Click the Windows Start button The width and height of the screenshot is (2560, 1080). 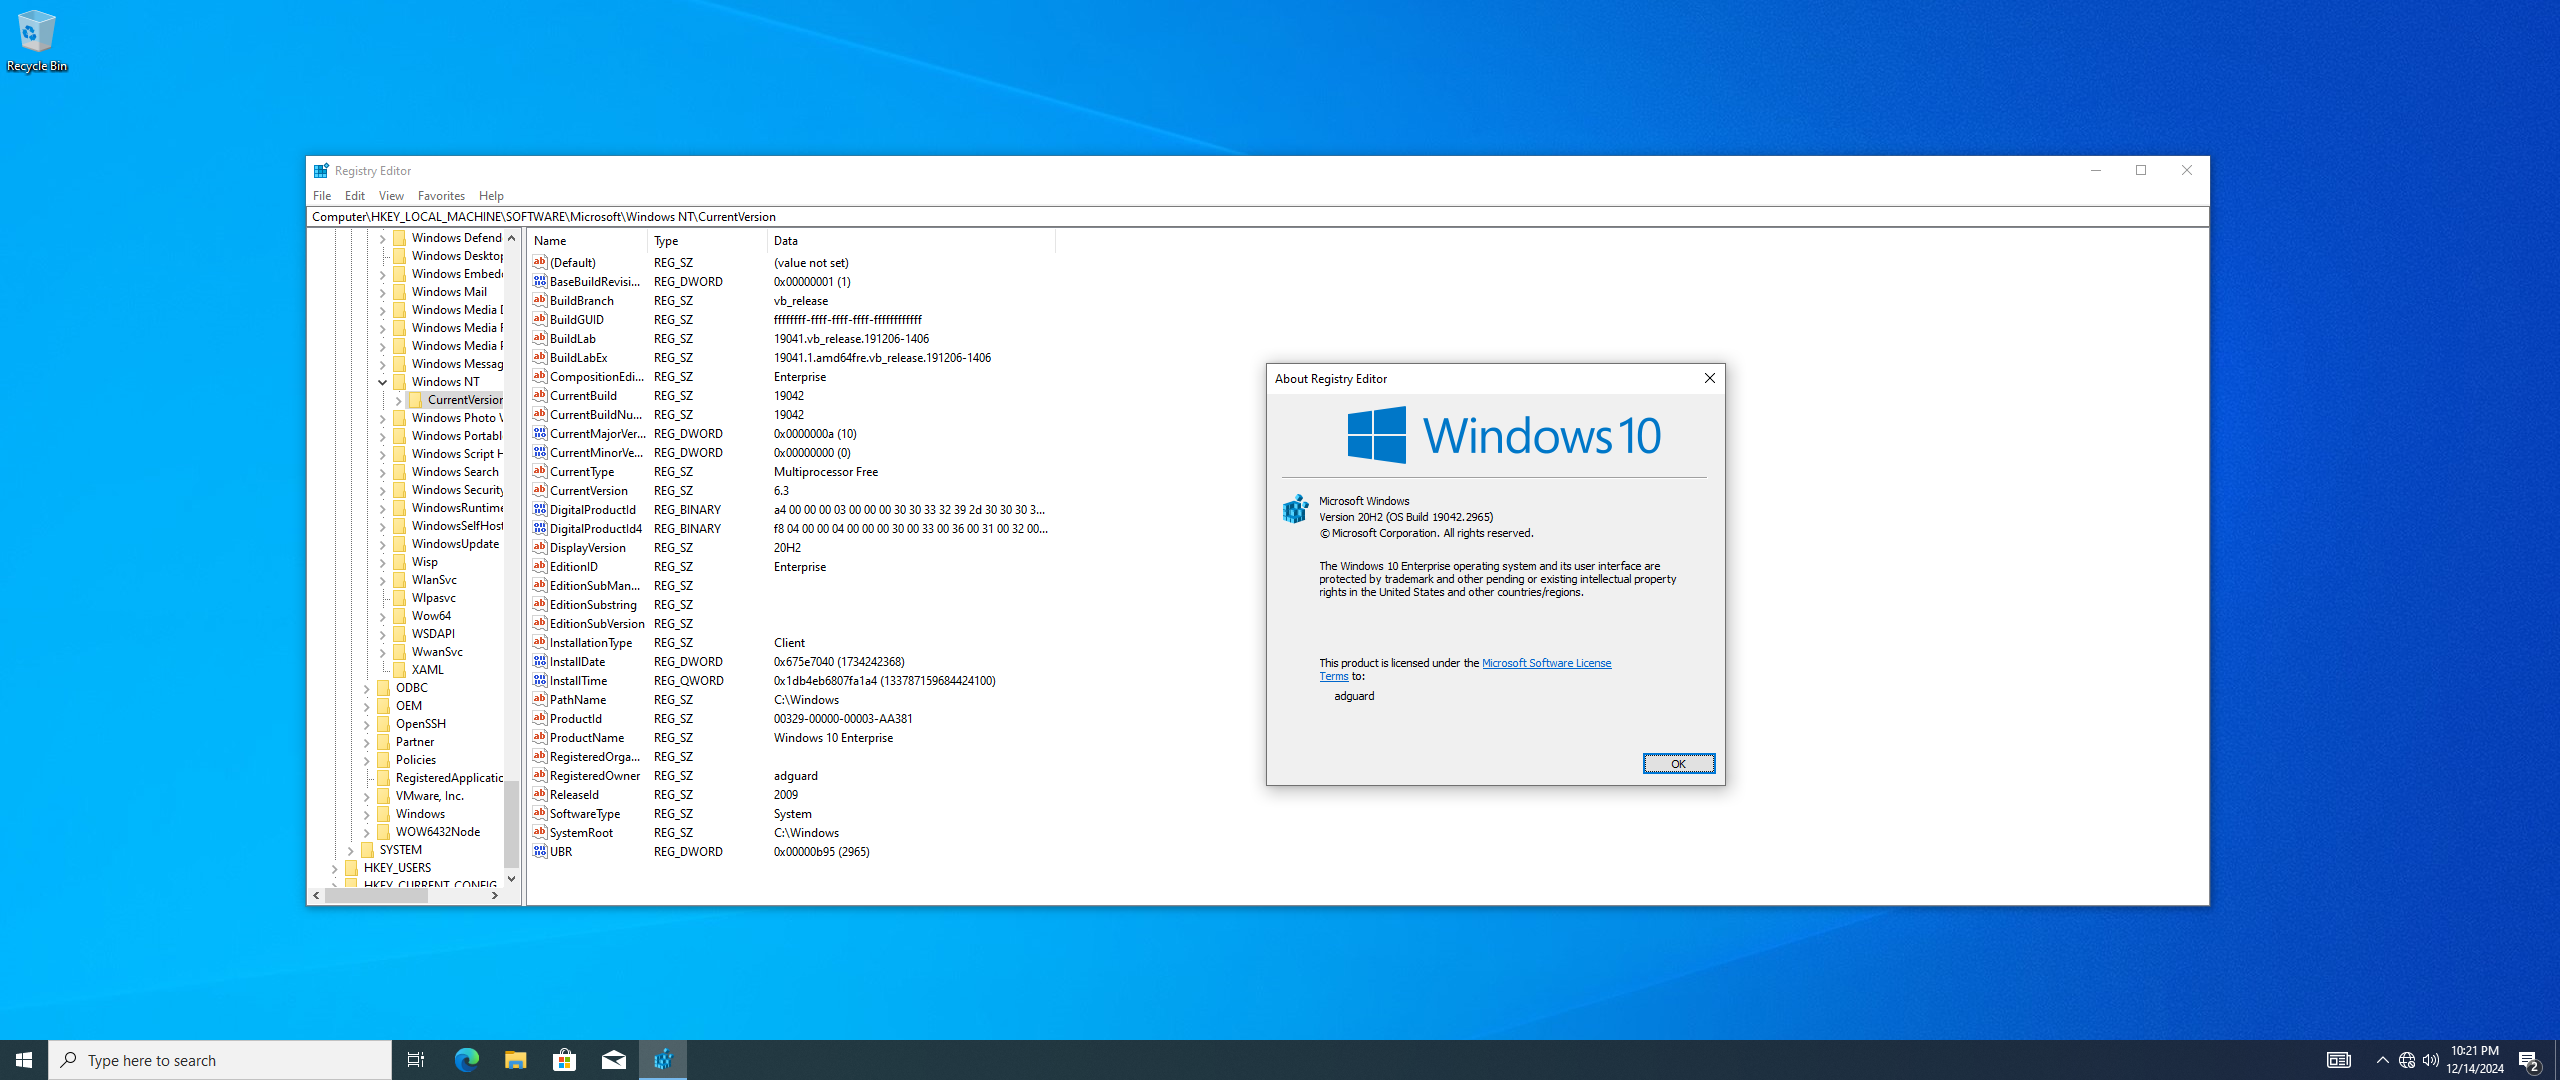pyautogui.click(x=24, y=1060)
